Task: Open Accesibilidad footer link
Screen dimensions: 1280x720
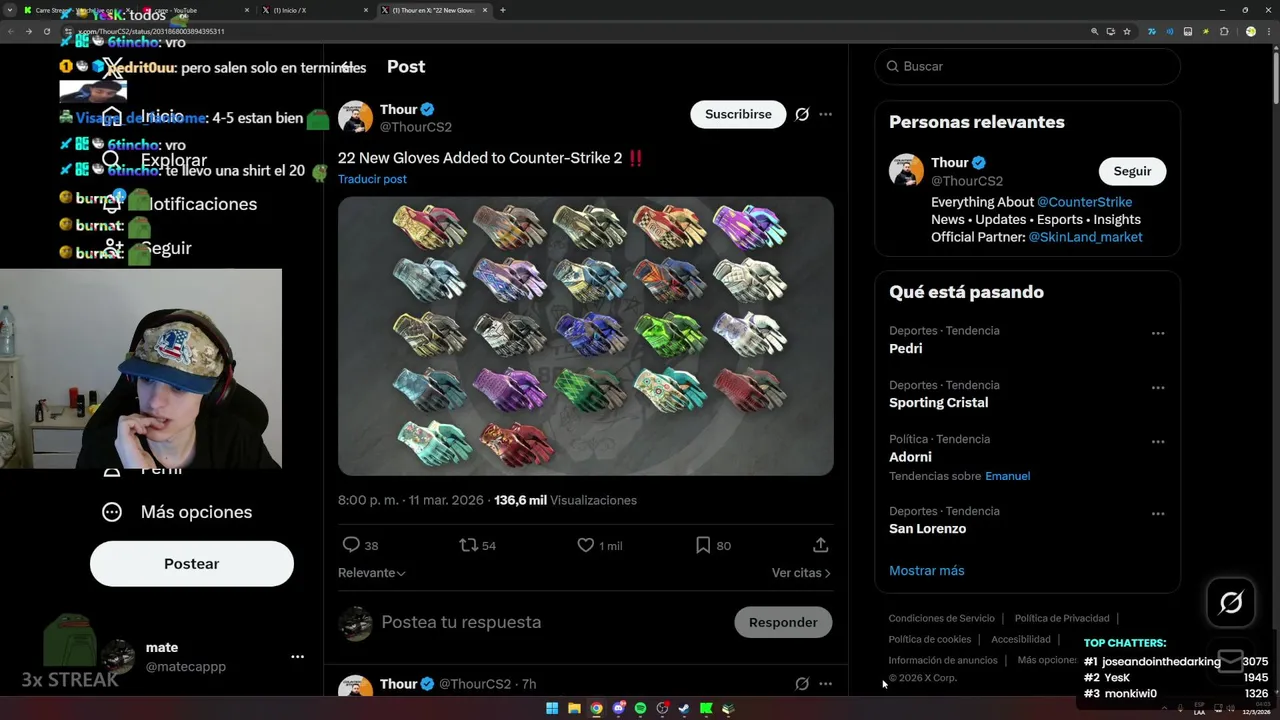Action: click(1021, 639)
